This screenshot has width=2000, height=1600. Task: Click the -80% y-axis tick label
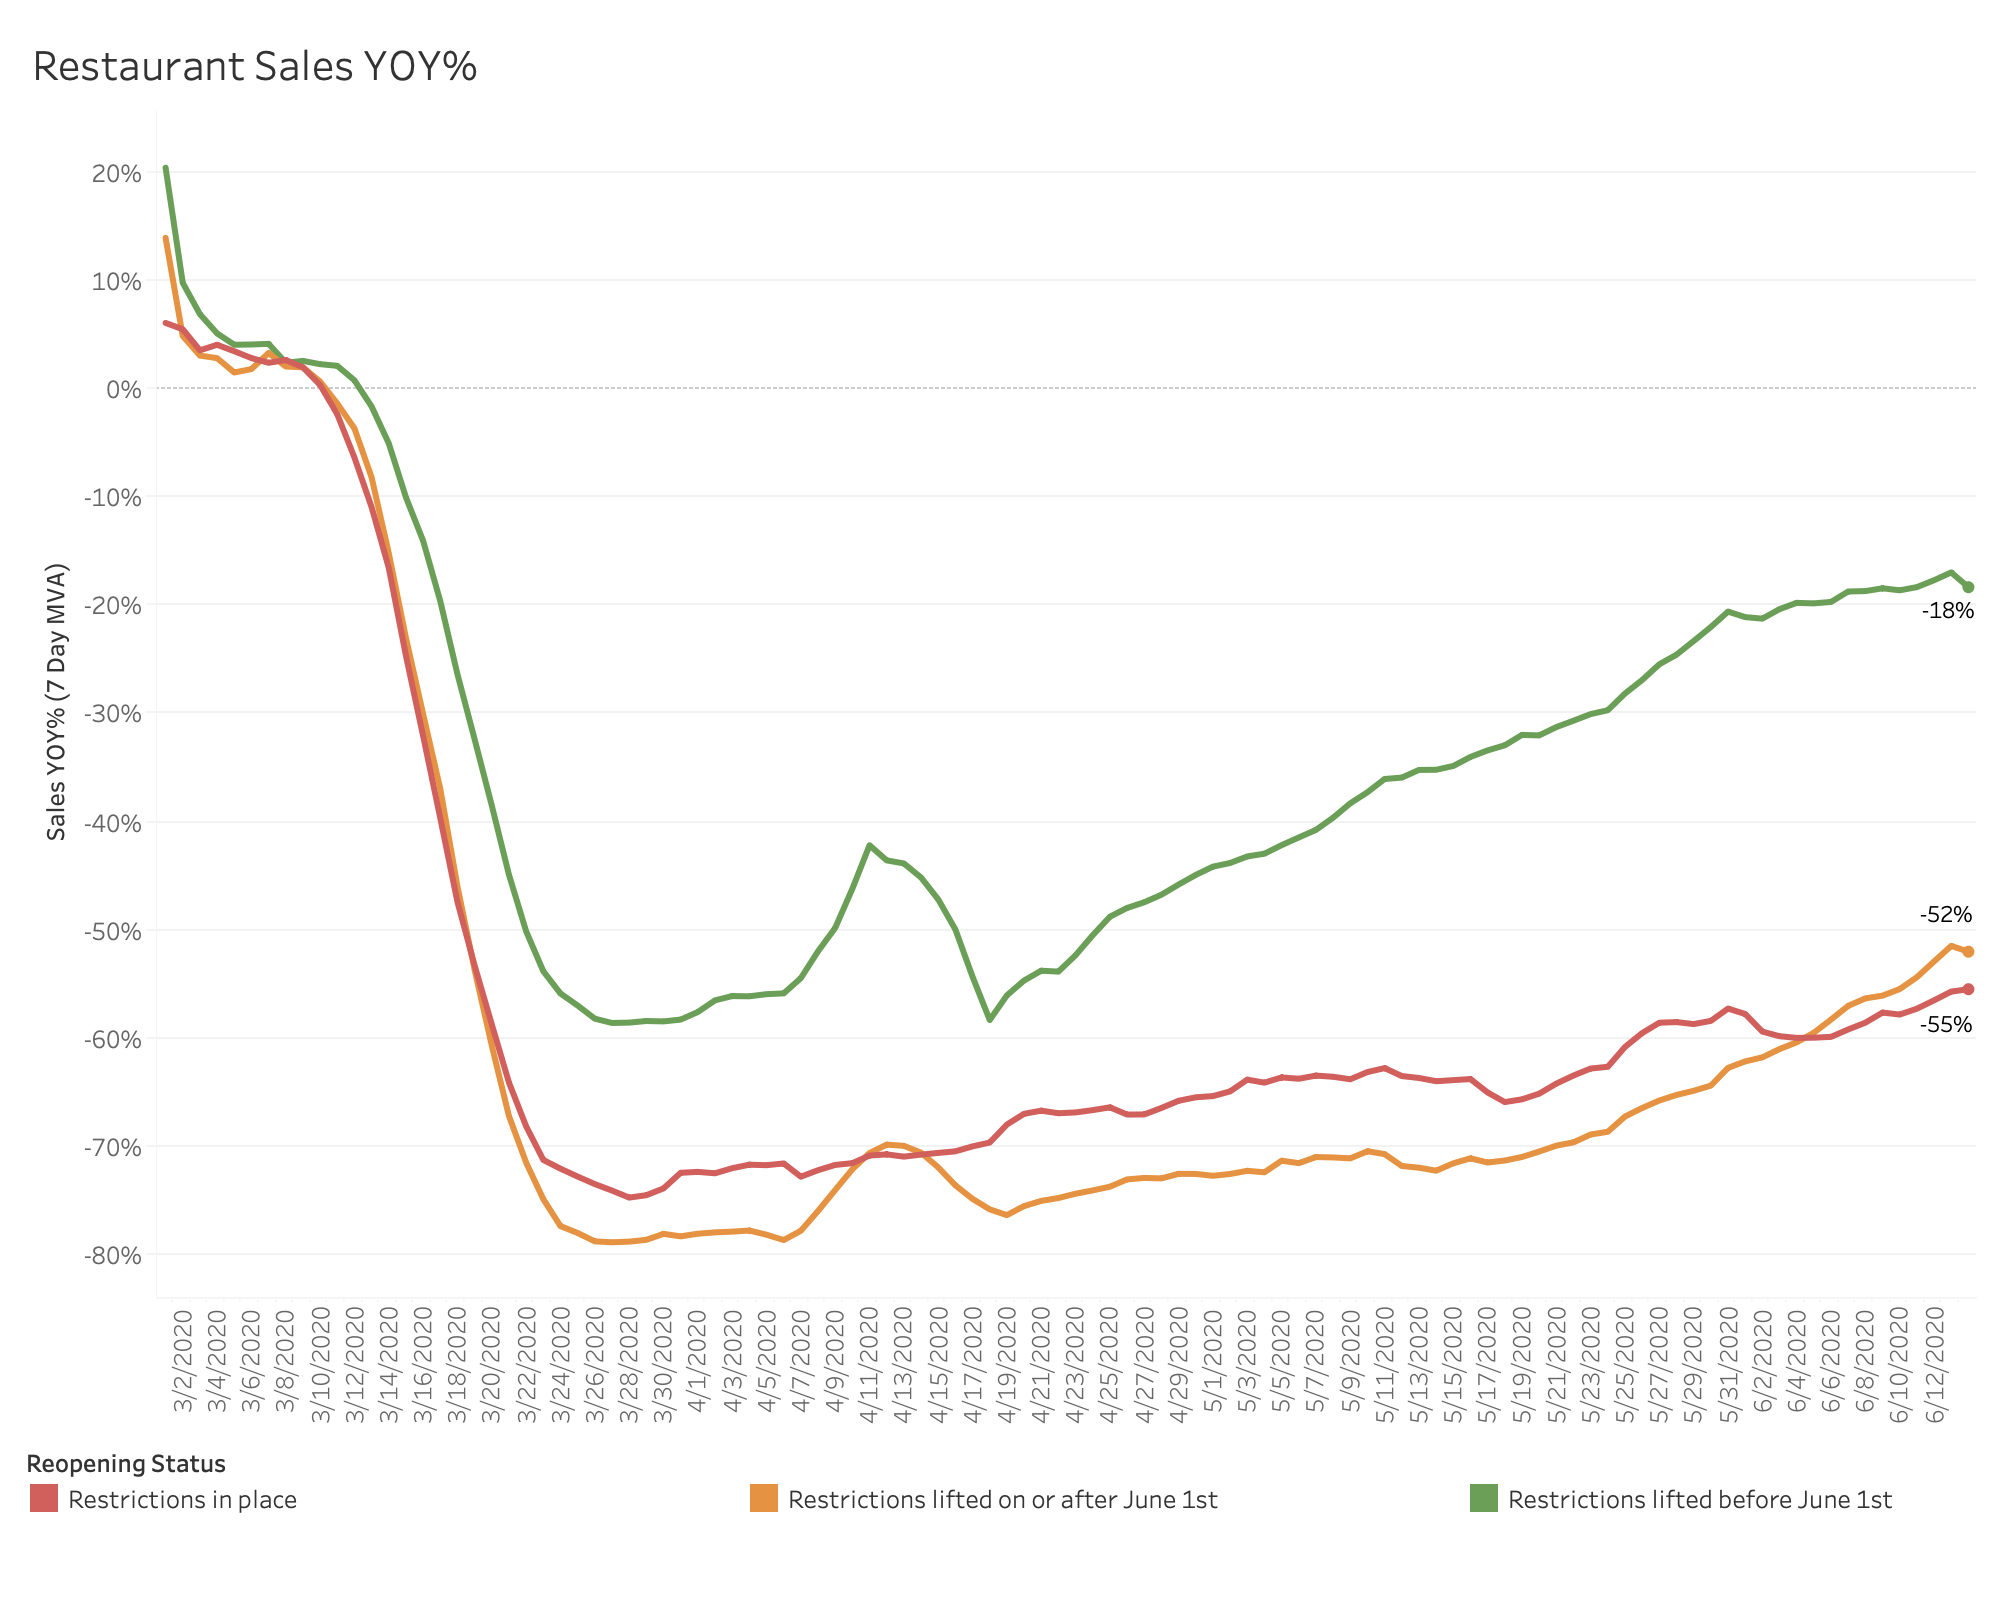(x=110, y=1255)
